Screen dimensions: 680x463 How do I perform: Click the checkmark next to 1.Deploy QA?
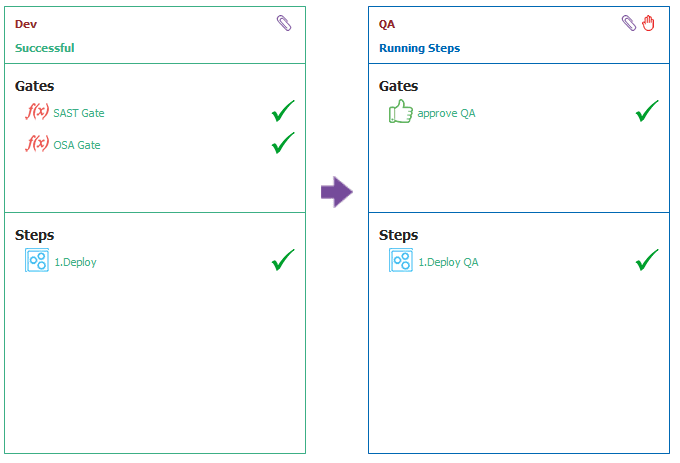point(647,260)
